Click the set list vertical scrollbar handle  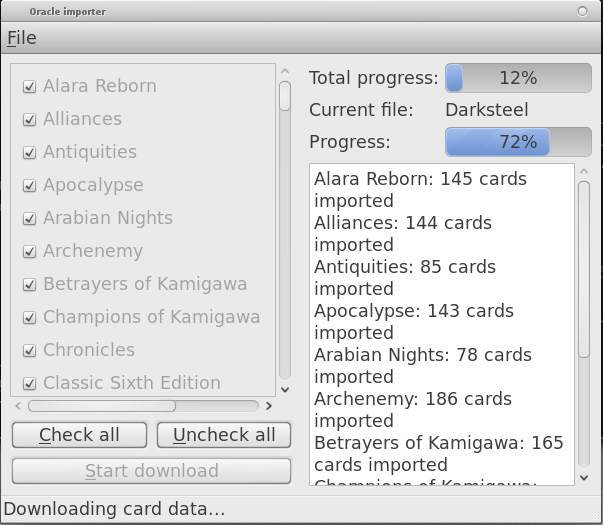(x=285, y=96)
